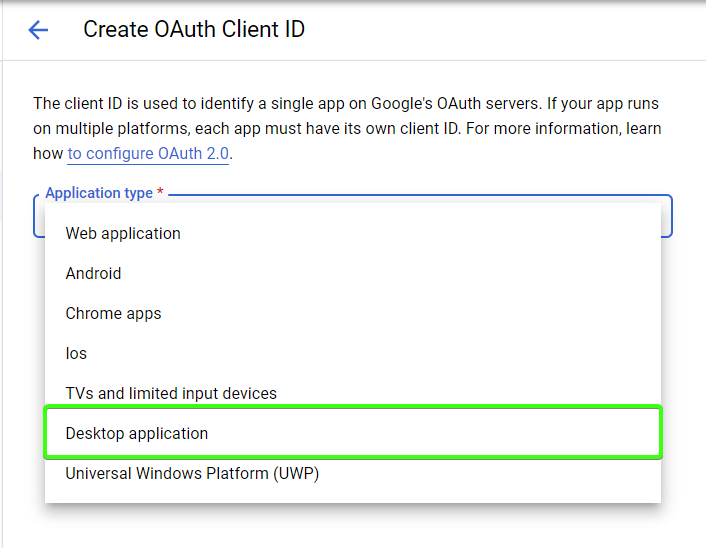Go back using the blue arrow icon
Screen dimensions: 706x548
(x=38, y=30)
